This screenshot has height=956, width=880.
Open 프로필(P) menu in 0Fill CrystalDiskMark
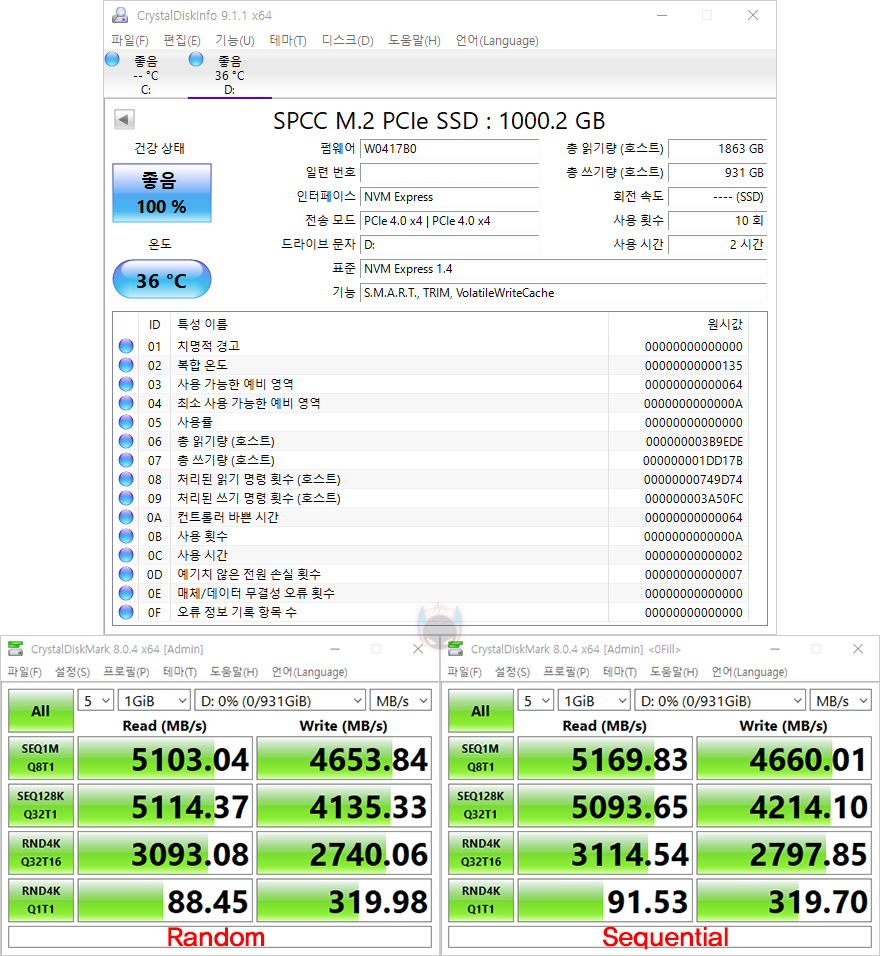(567, 672)
